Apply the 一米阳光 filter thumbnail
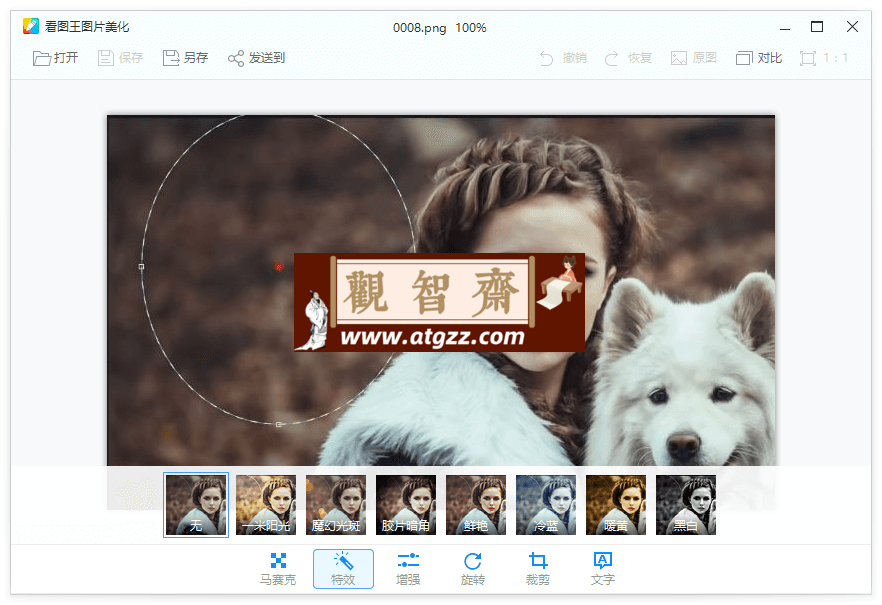The width and height of the screenshot is (882, 605). (x=266, y=505)
